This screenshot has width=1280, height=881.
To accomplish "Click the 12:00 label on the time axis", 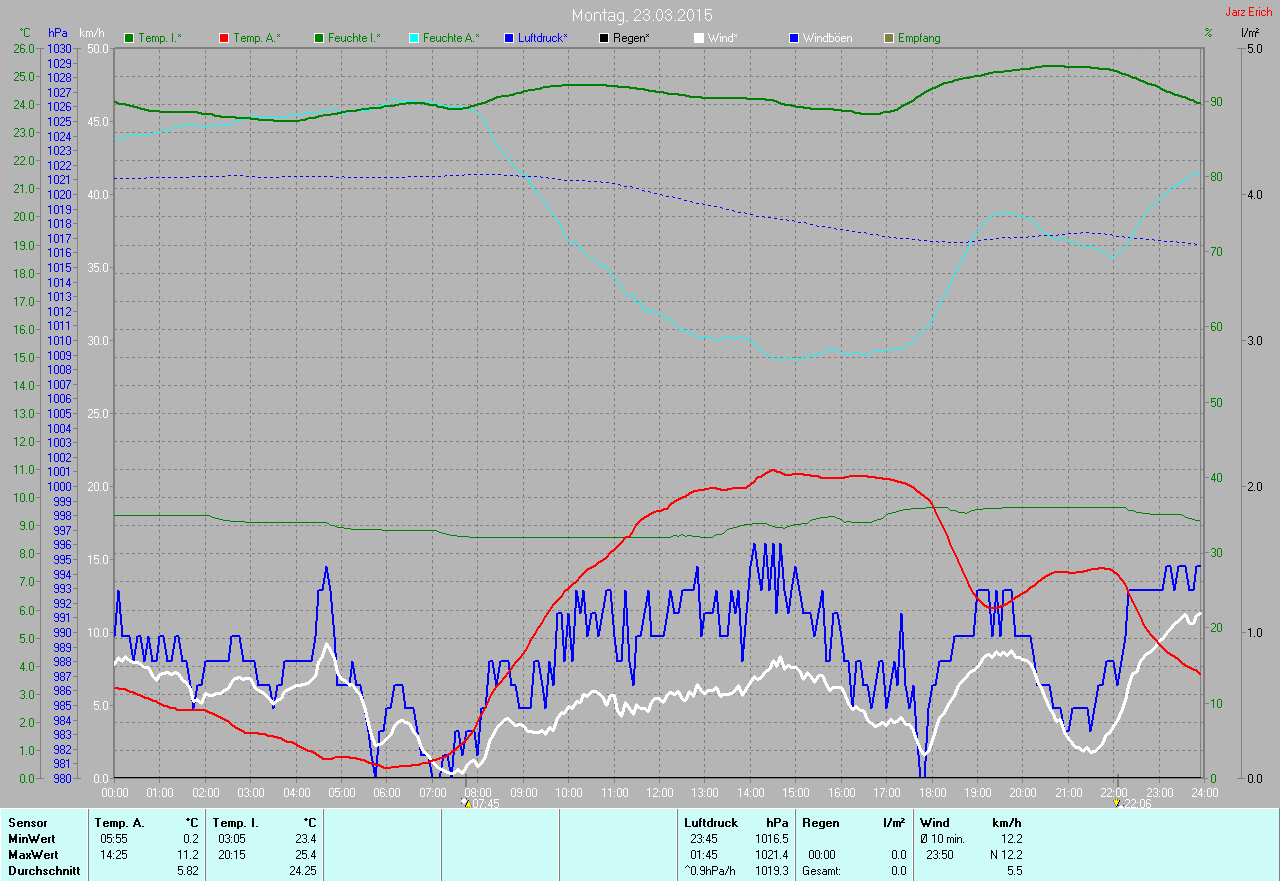I will click(659, 793).
